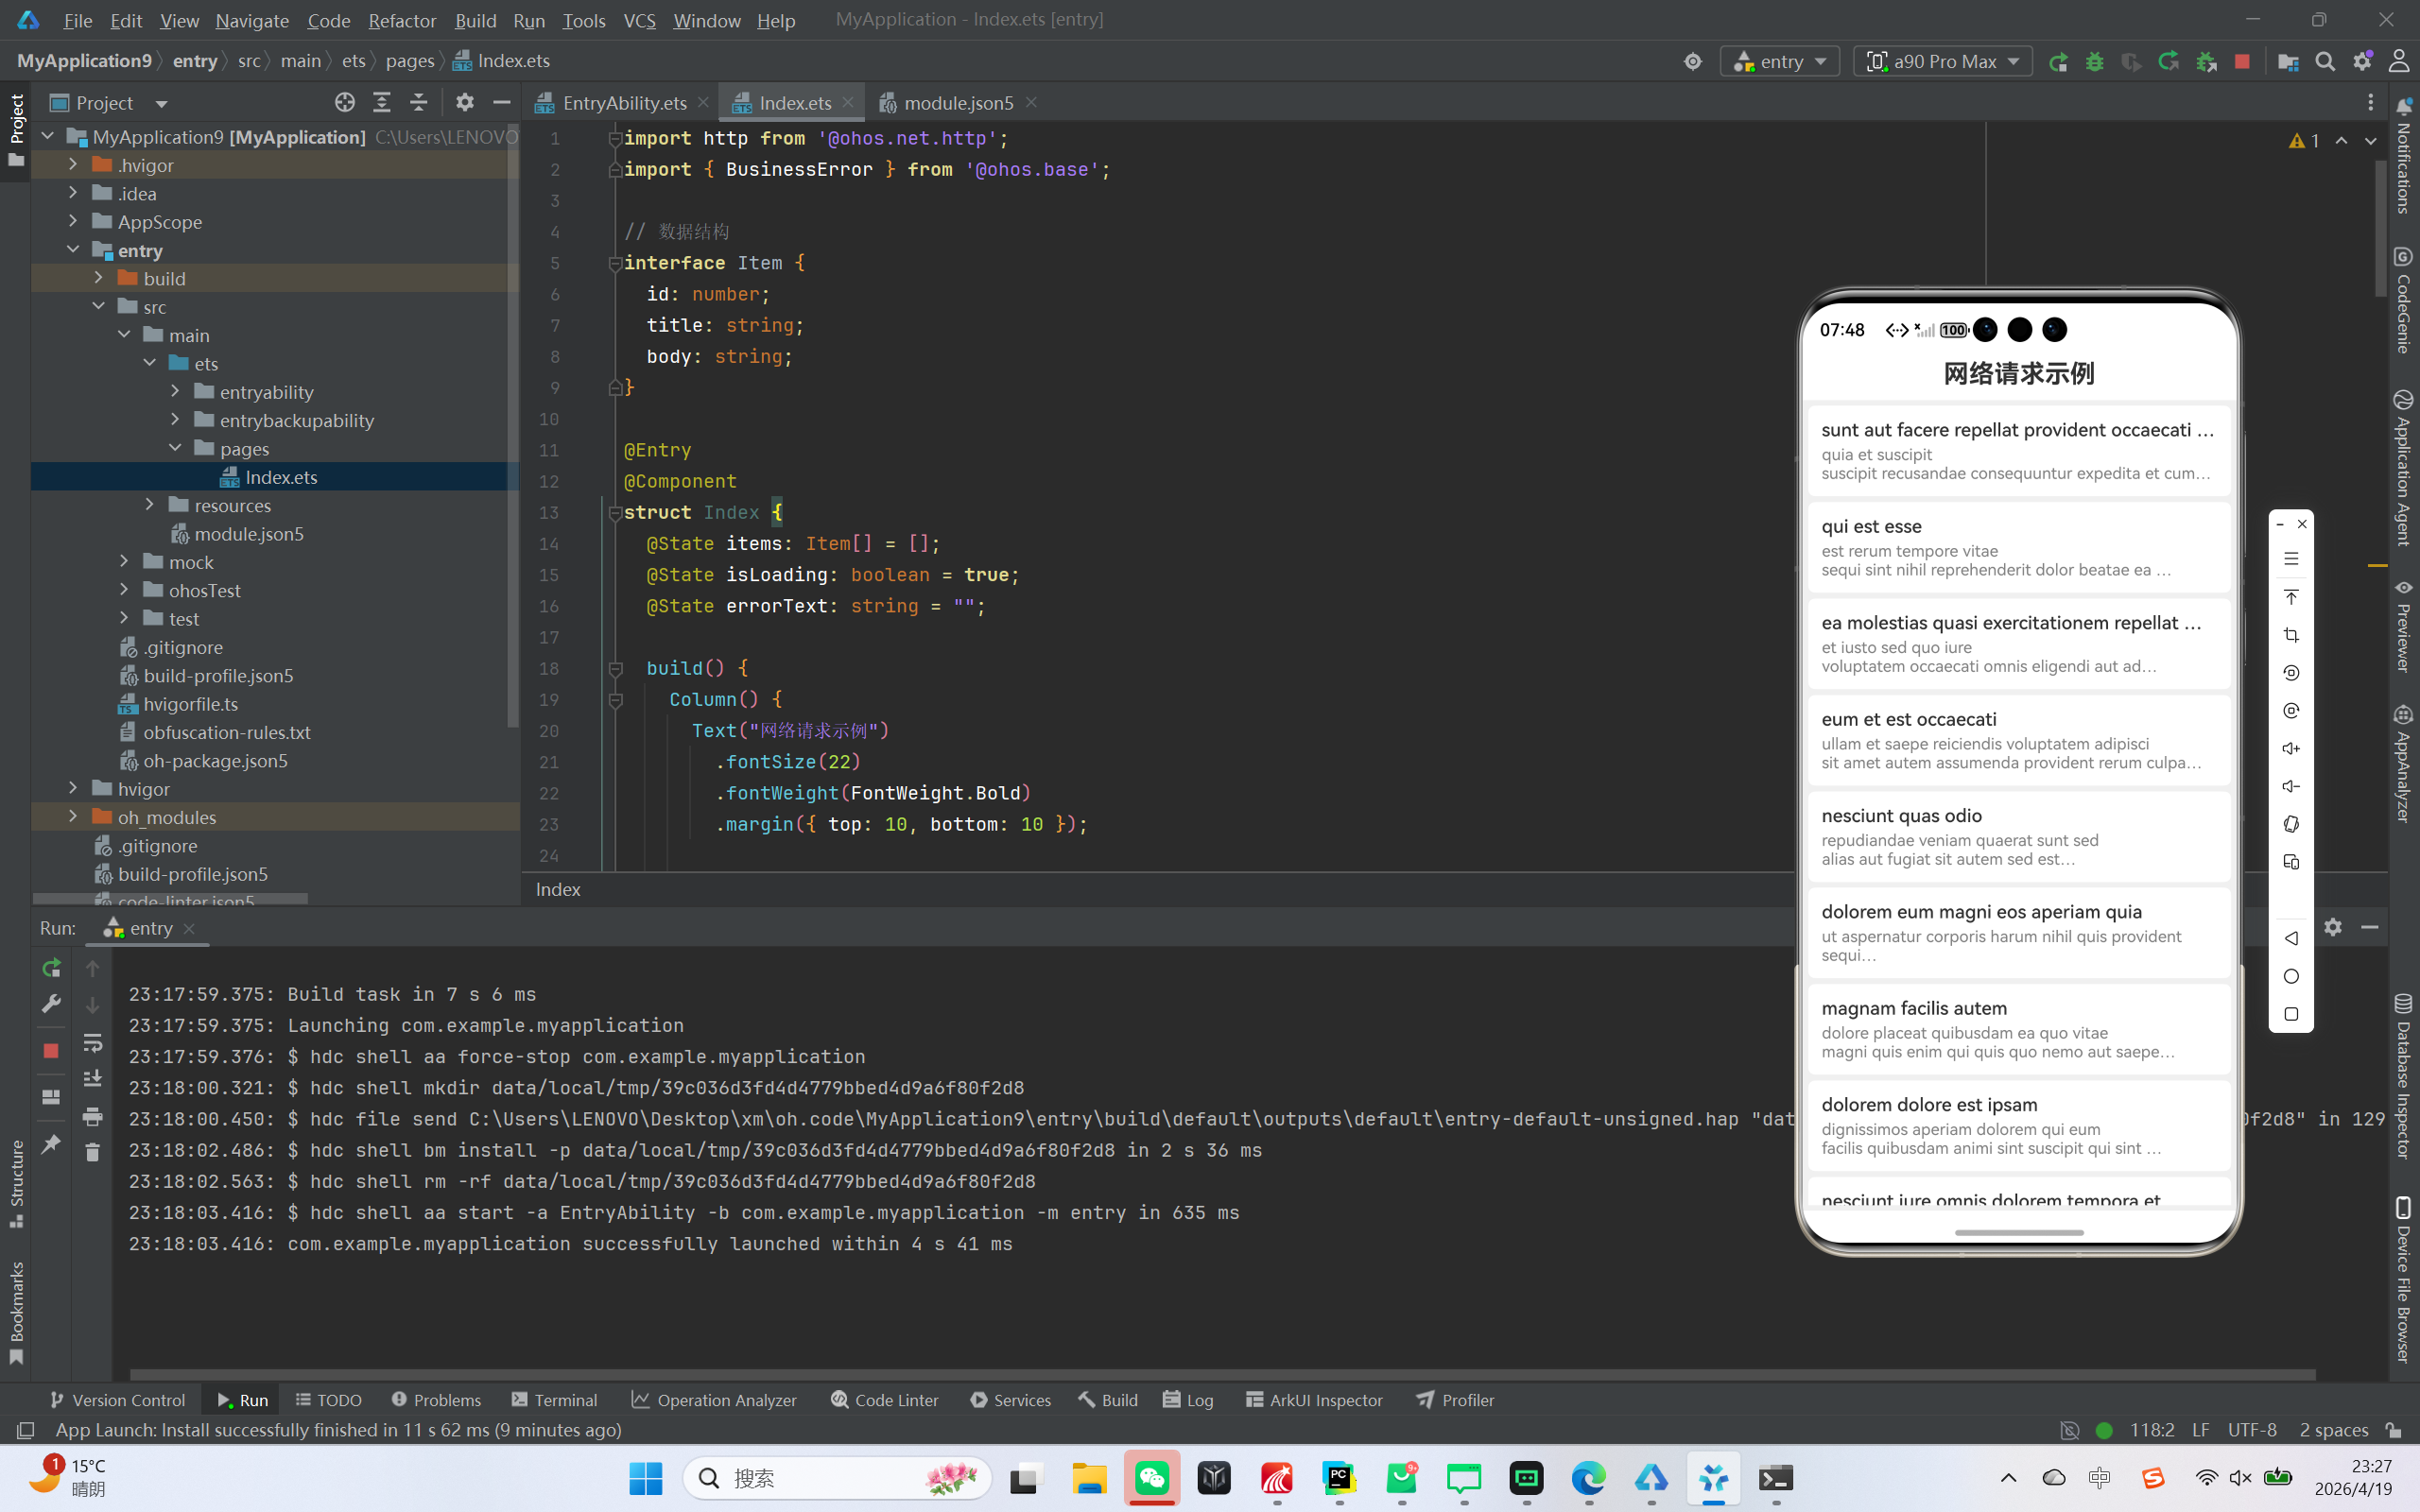The height and width of the screenshot is (1512, 2420).
Task: Click the green Debug bug icon
Action: [2094, 62]
